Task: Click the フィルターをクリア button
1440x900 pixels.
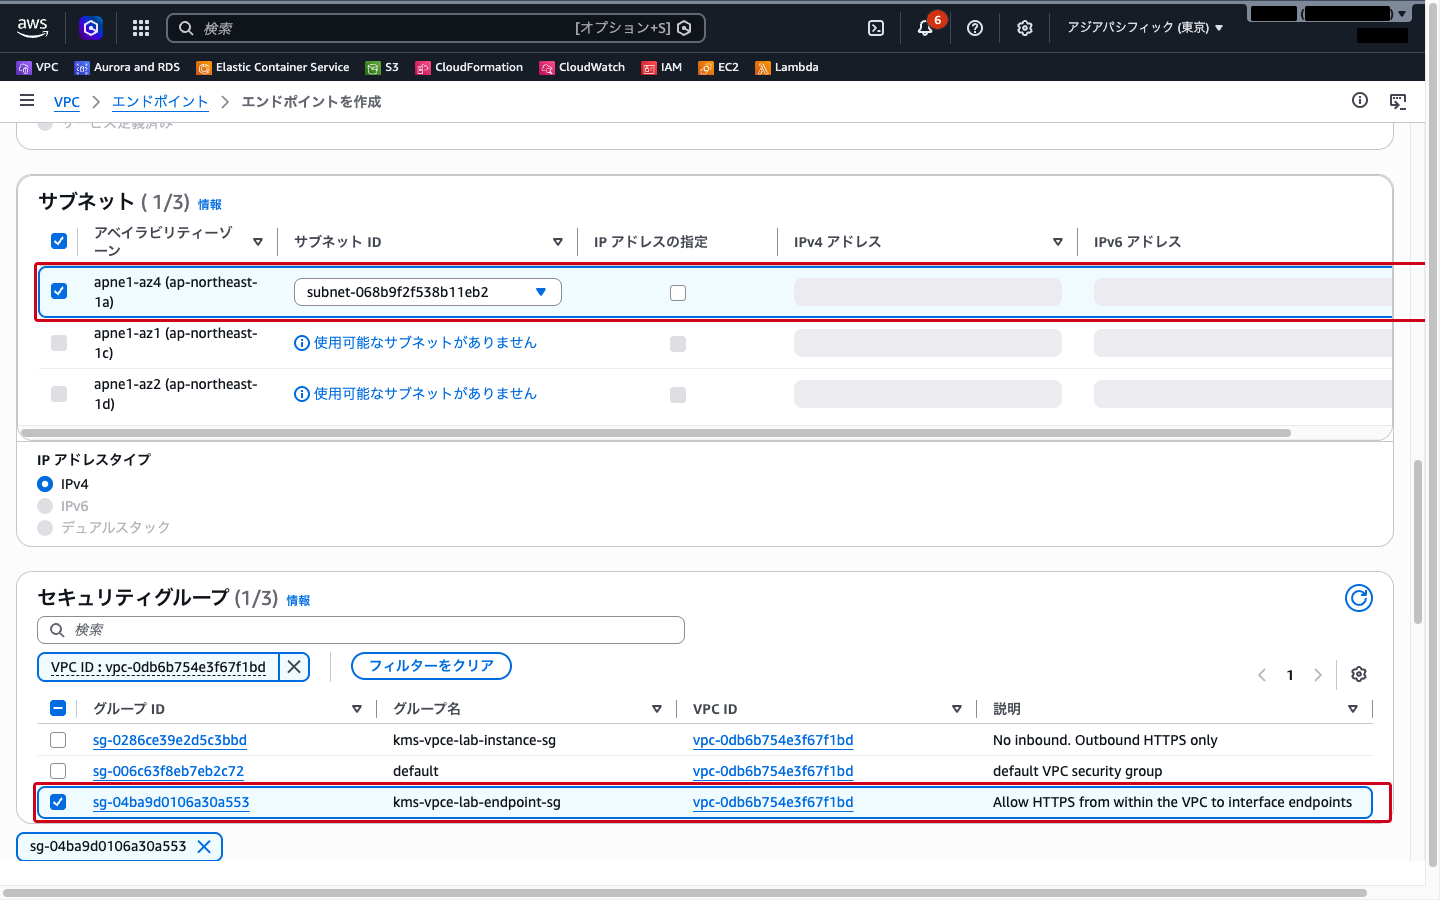Action: point(431,666)
